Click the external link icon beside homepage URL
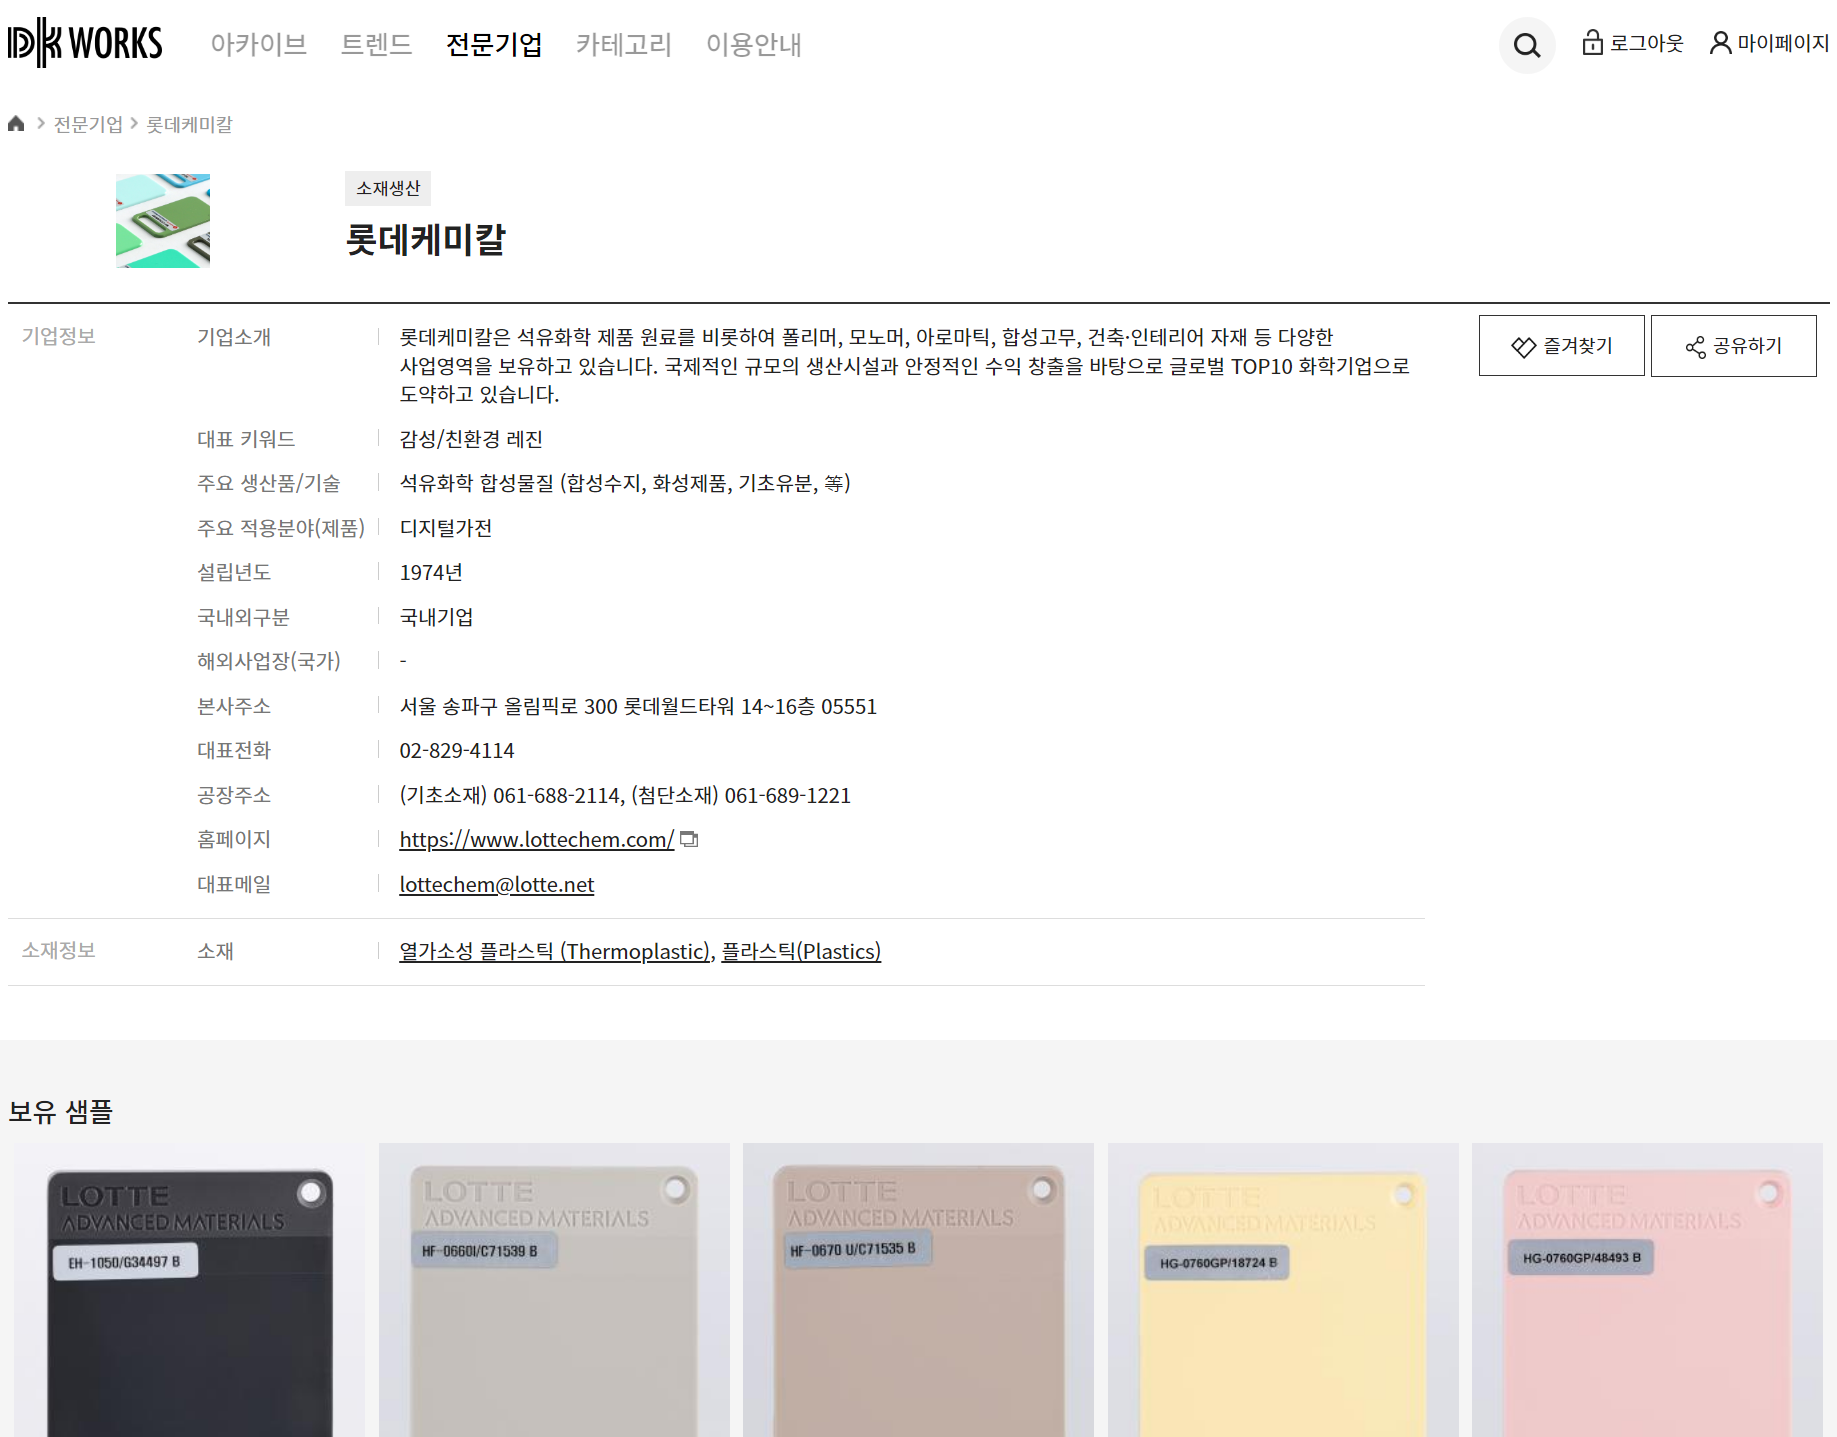1837x1437 pixels. [689, 840]
